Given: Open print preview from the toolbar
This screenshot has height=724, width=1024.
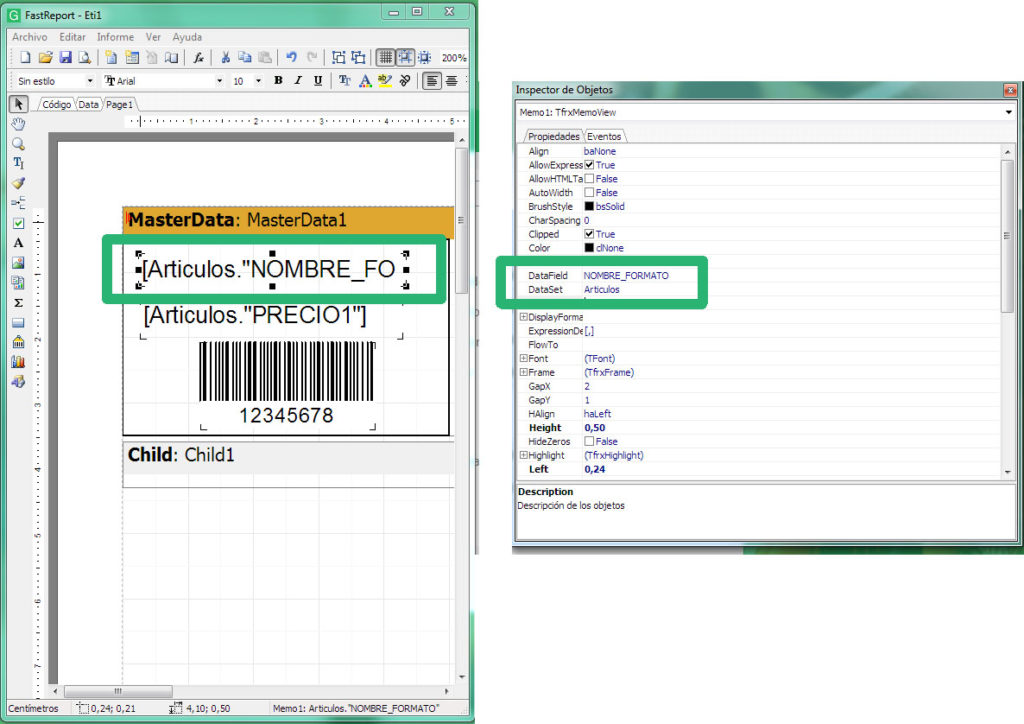Looking at the screenshot, I should (x=85, y=57).
